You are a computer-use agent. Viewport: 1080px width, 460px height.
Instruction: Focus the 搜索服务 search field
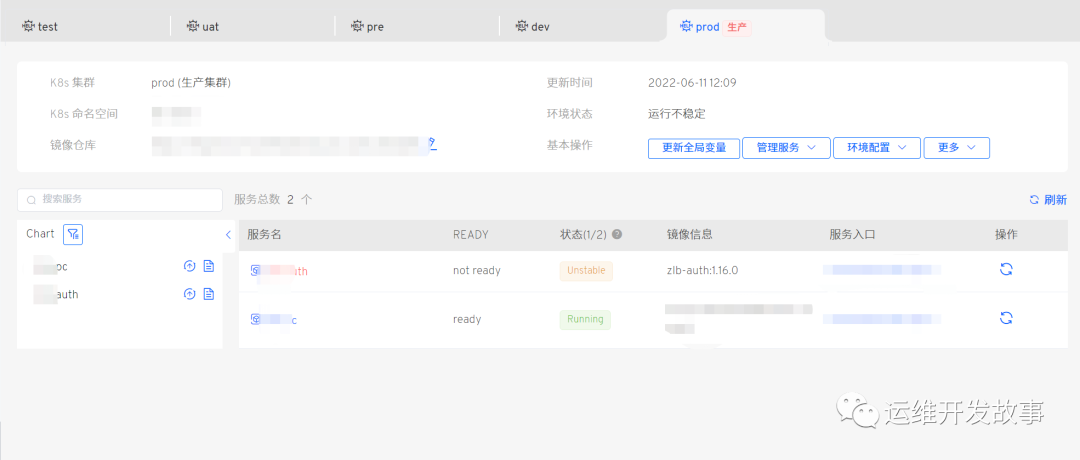coord(120,200)
